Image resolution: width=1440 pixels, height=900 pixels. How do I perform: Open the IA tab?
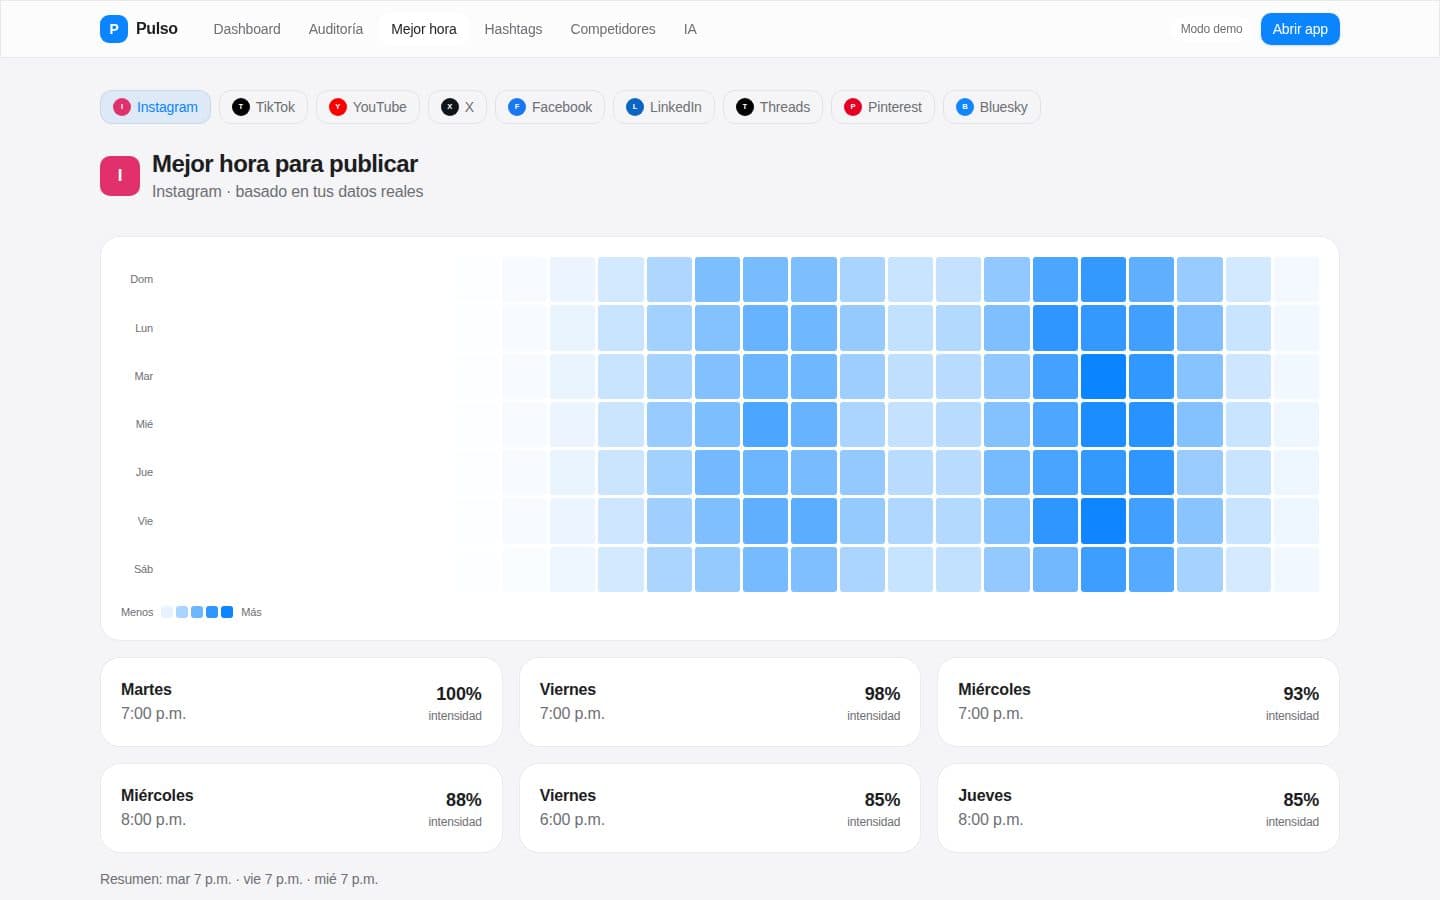pos(690,29)
